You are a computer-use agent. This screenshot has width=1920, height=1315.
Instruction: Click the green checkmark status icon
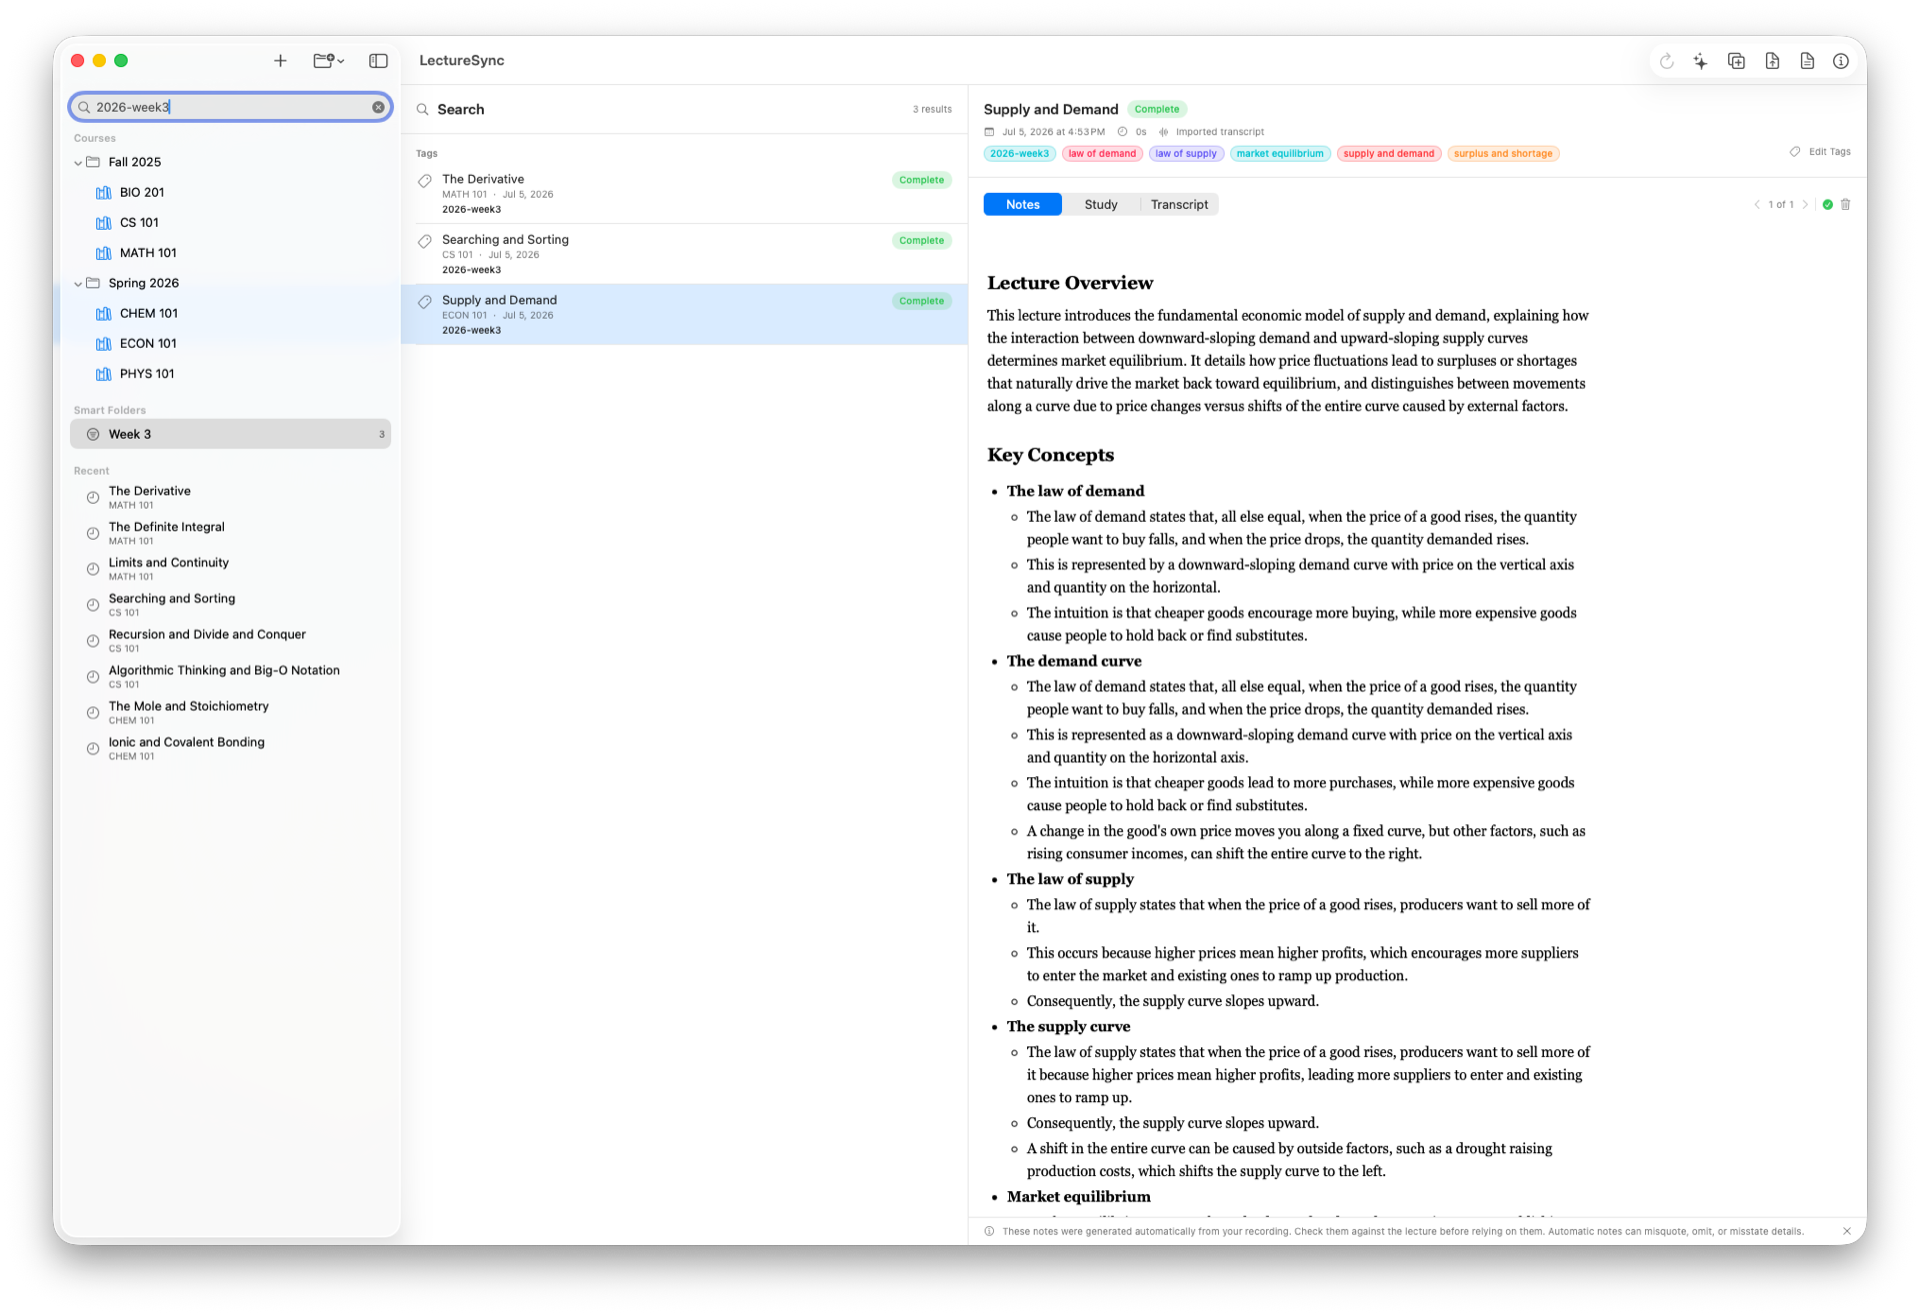[1828, 204]
